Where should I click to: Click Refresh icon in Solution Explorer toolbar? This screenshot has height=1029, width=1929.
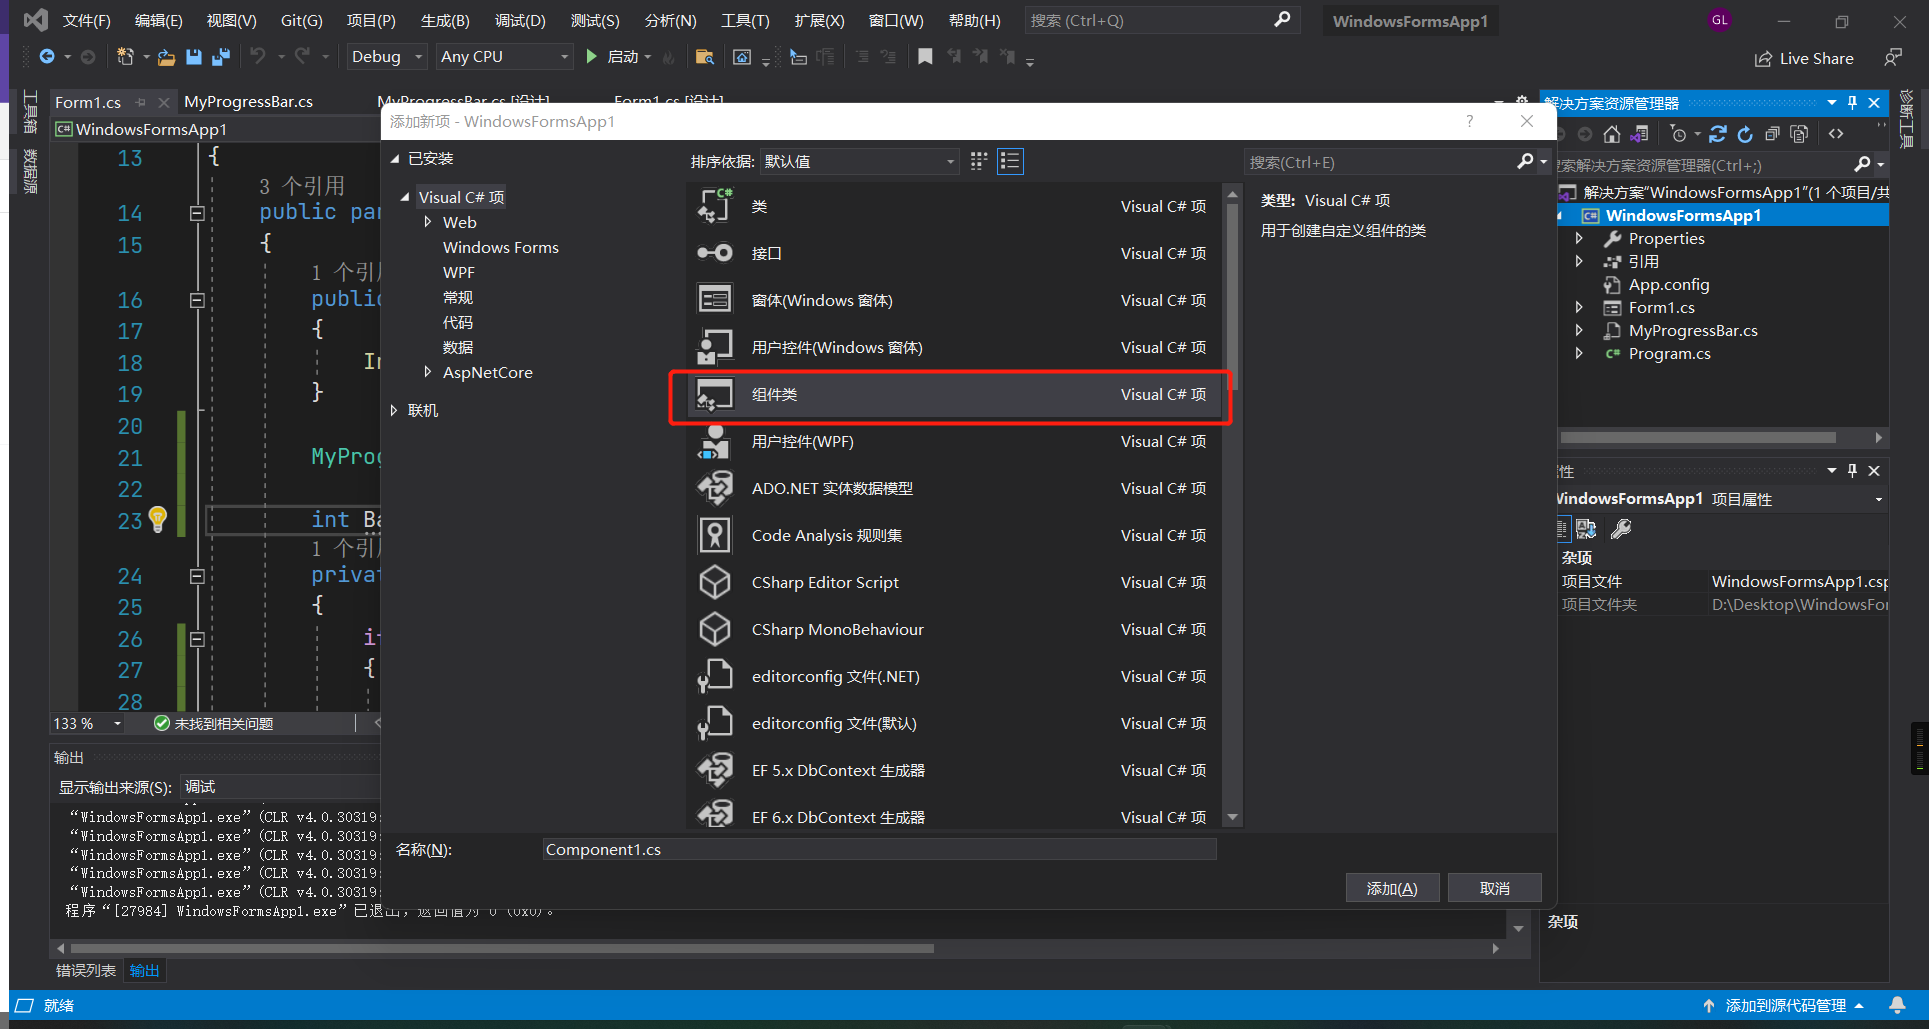[x=1745, y=134]
